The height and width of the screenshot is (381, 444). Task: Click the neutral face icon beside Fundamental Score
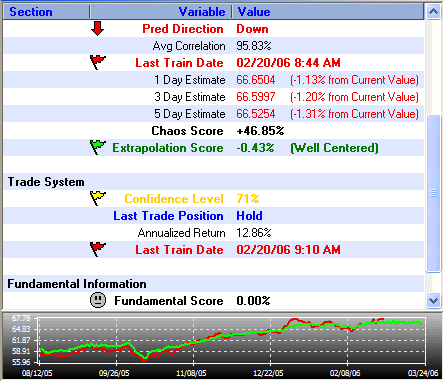(98, 300)
